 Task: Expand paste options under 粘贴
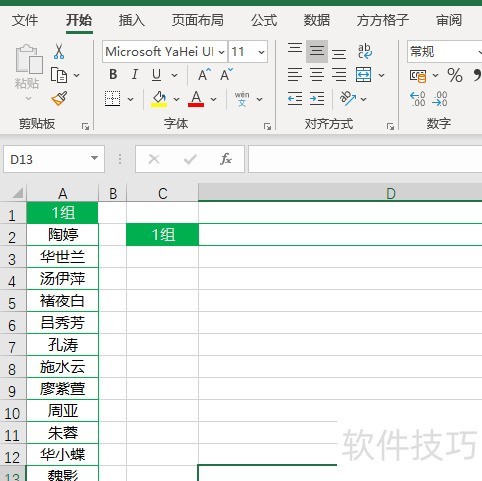[x=28, y=98]
